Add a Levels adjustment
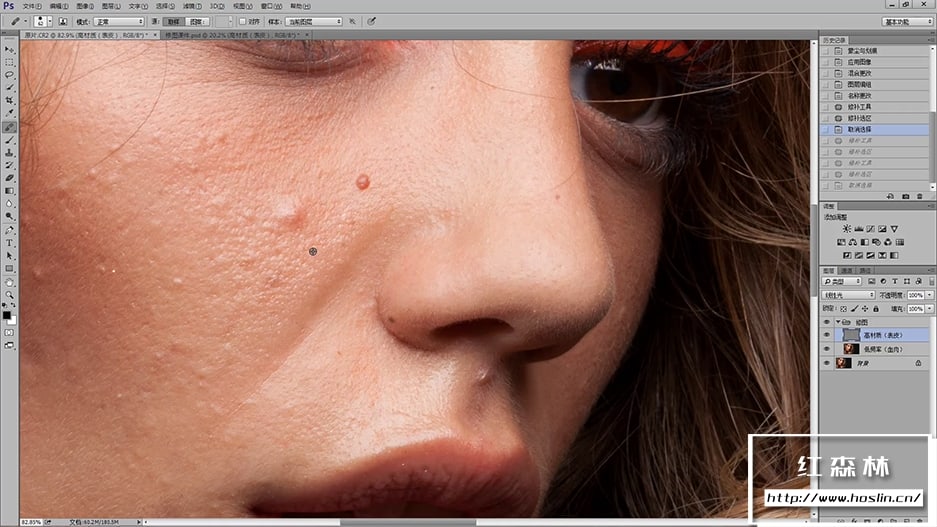 coord(859,229)
